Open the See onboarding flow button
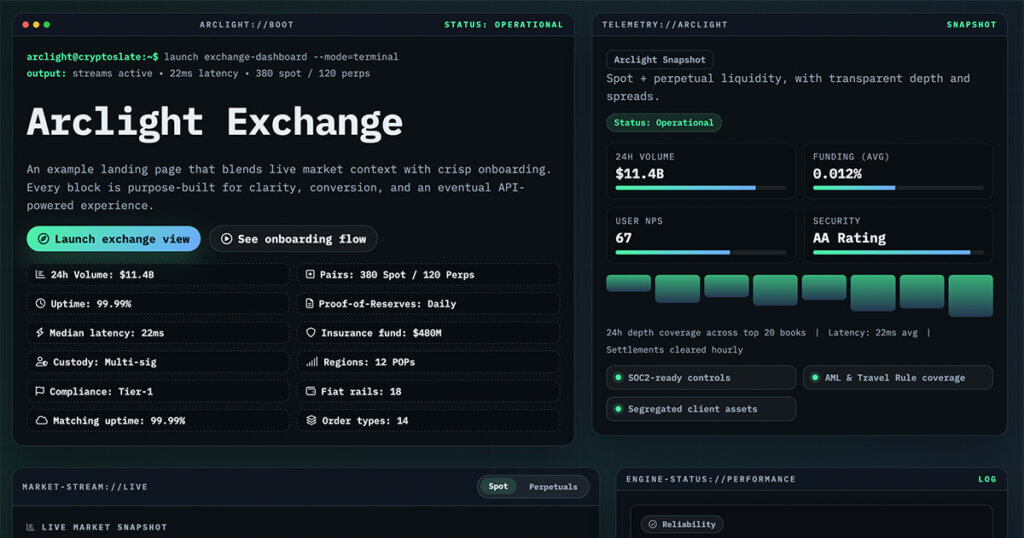Screen dimensions: 1024x538 [293, 239]
